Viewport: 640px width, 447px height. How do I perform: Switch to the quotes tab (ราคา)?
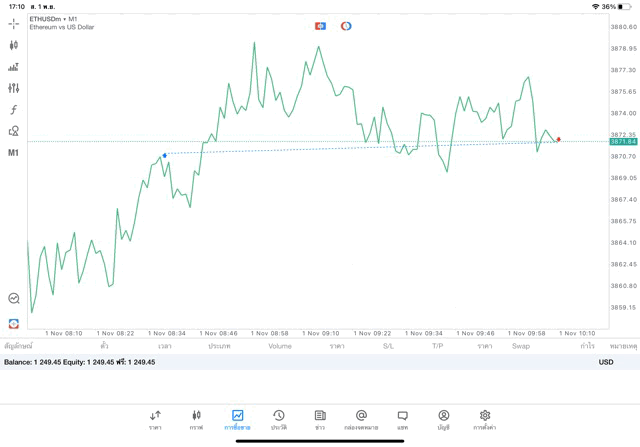click(155, 419)
